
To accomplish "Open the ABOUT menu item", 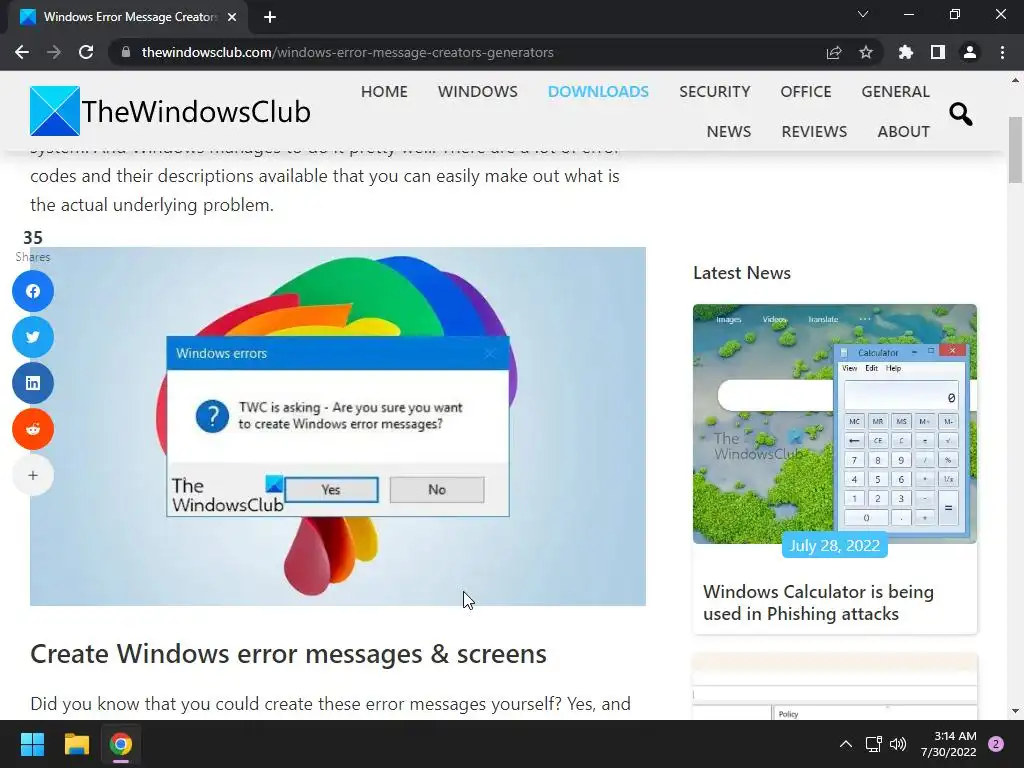I will (903, 131).
